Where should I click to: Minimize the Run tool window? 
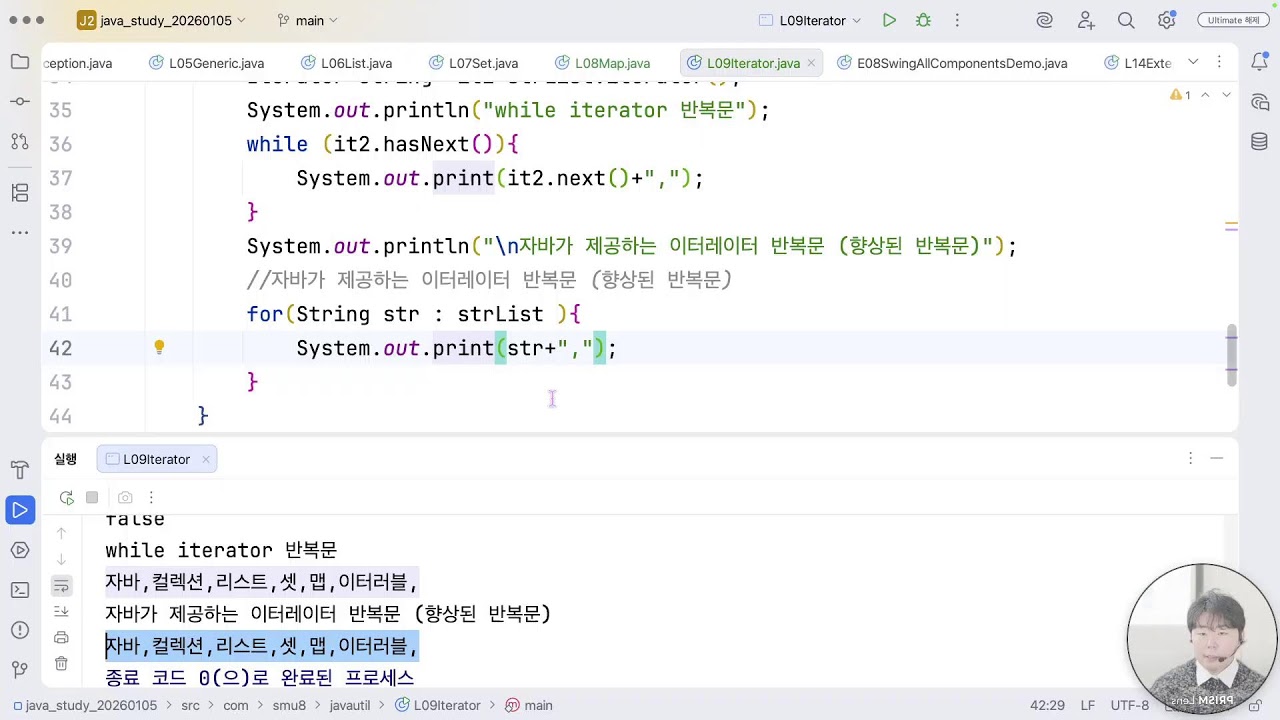(x=1216, y=458)
